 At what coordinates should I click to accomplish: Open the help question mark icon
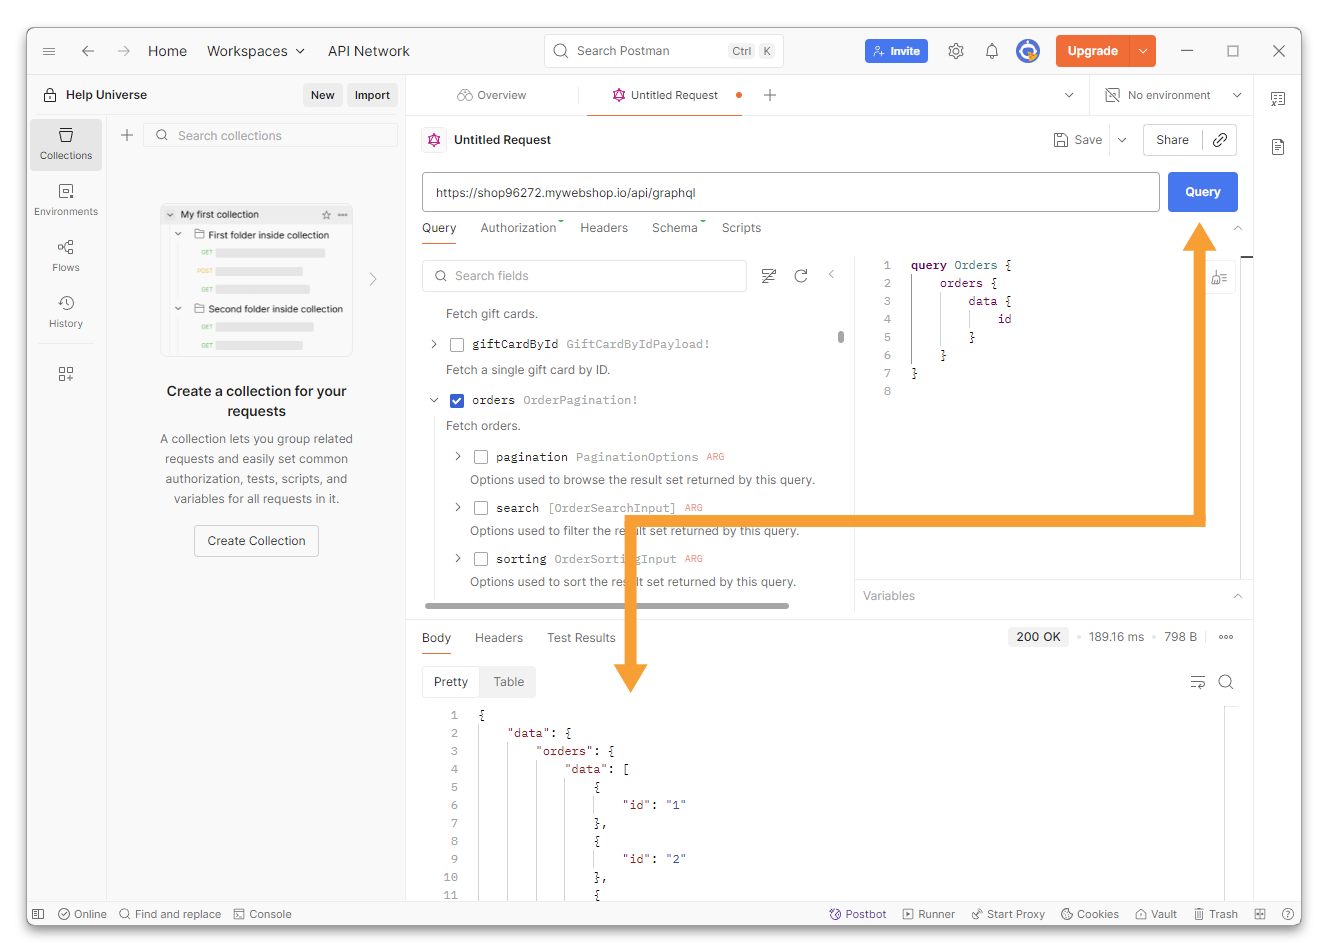pyautogui.click(x=1289, y=914)
